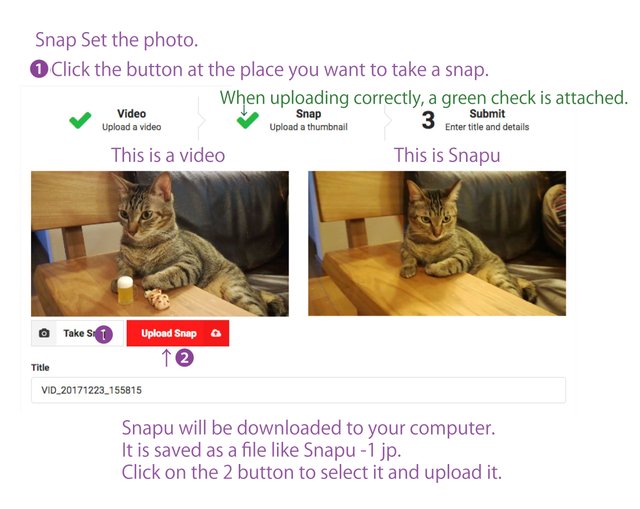Go to the Submit step
The height and width of the screenshot is (509, 640).
pos(475,120)
